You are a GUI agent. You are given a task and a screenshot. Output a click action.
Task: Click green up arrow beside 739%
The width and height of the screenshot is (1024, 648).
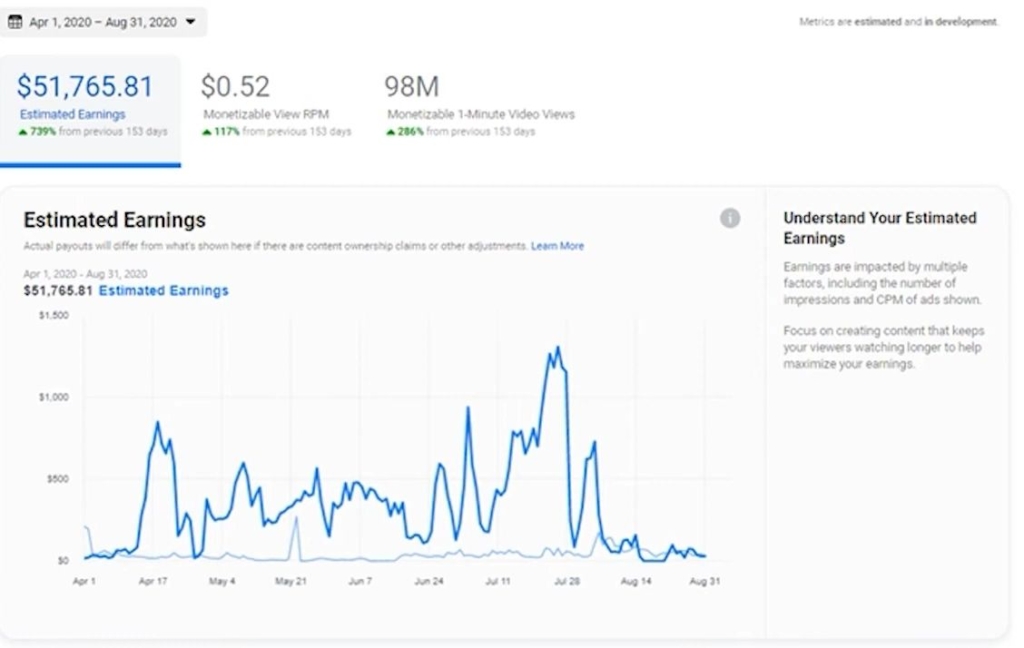[22, 132]
